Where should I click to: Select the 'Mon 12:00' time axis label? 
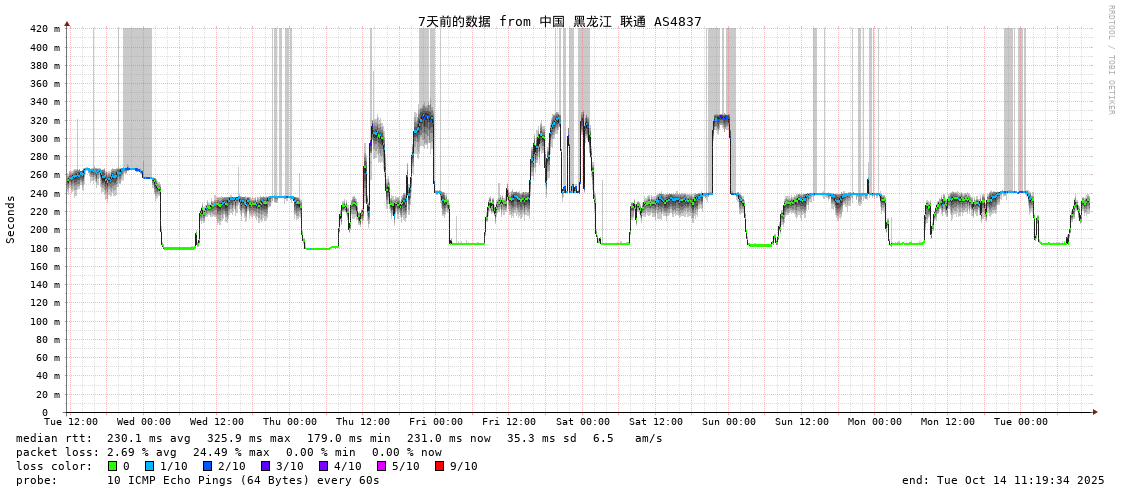click(948, 422)
